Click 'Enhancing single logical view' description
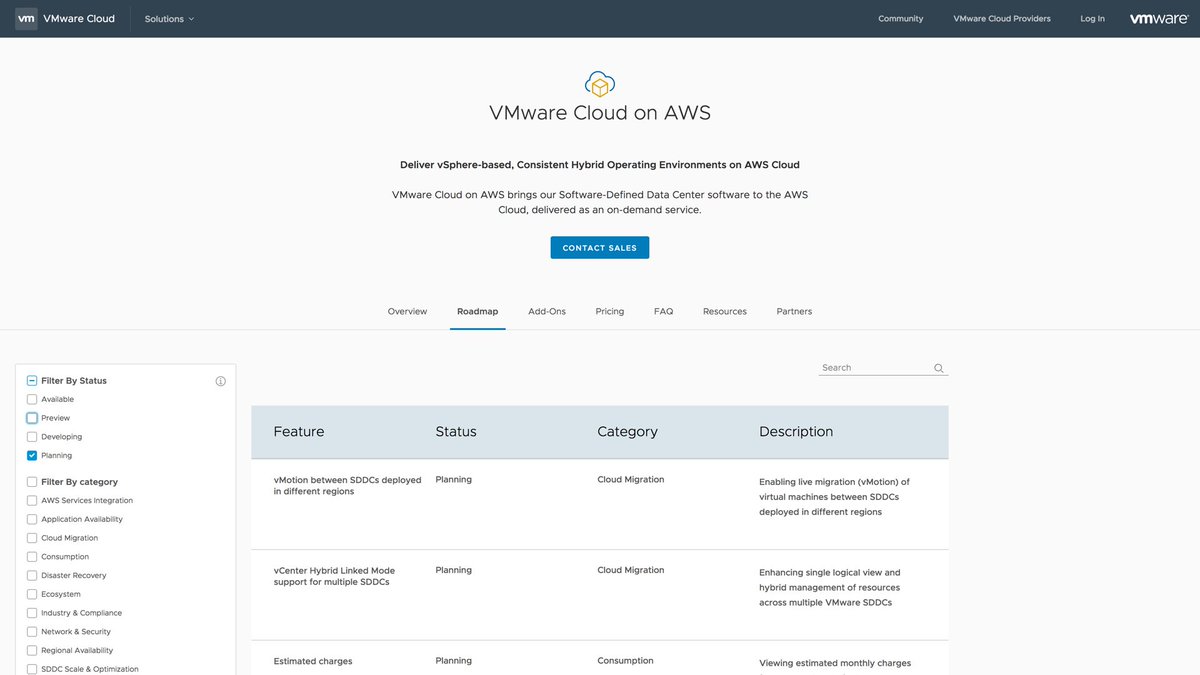This screenshot has width=1200, height=675. 830,588
